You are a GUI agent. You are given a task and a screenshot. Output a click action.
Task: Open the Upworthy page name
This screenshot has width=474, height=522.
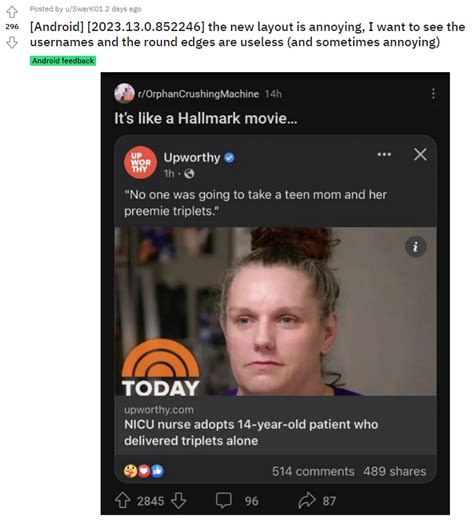tap(192, 158)
